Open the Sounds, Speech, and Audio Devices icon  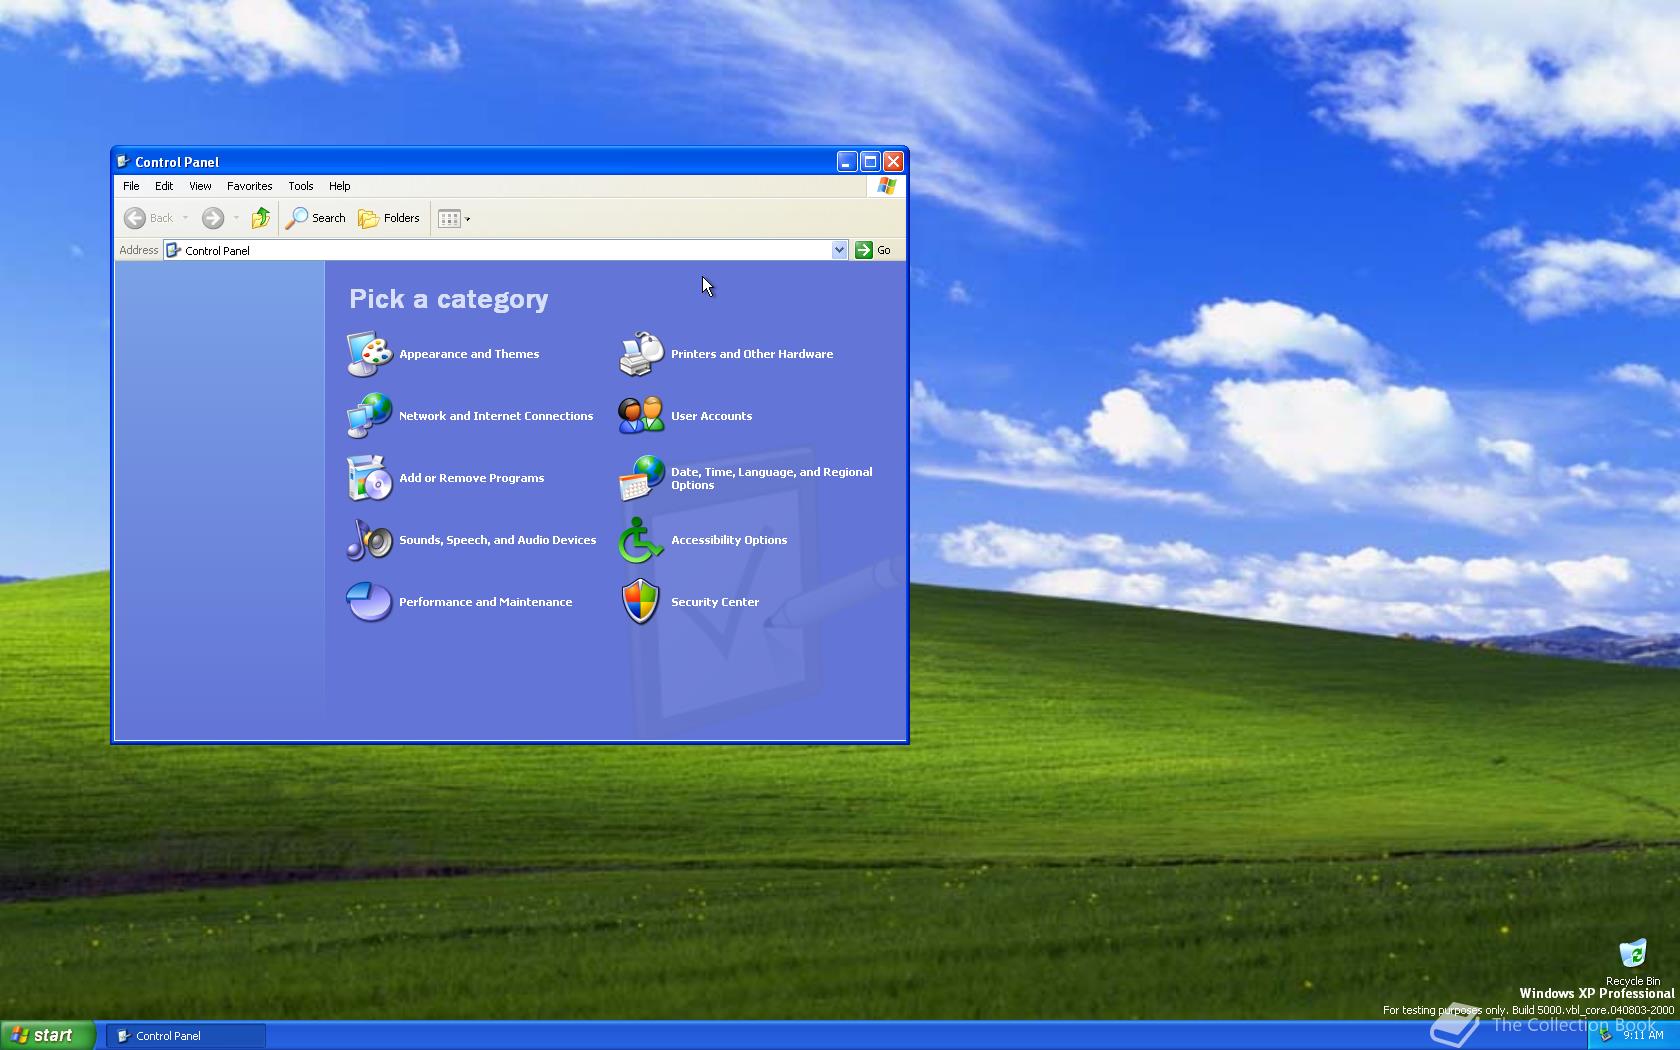[369, 540]
